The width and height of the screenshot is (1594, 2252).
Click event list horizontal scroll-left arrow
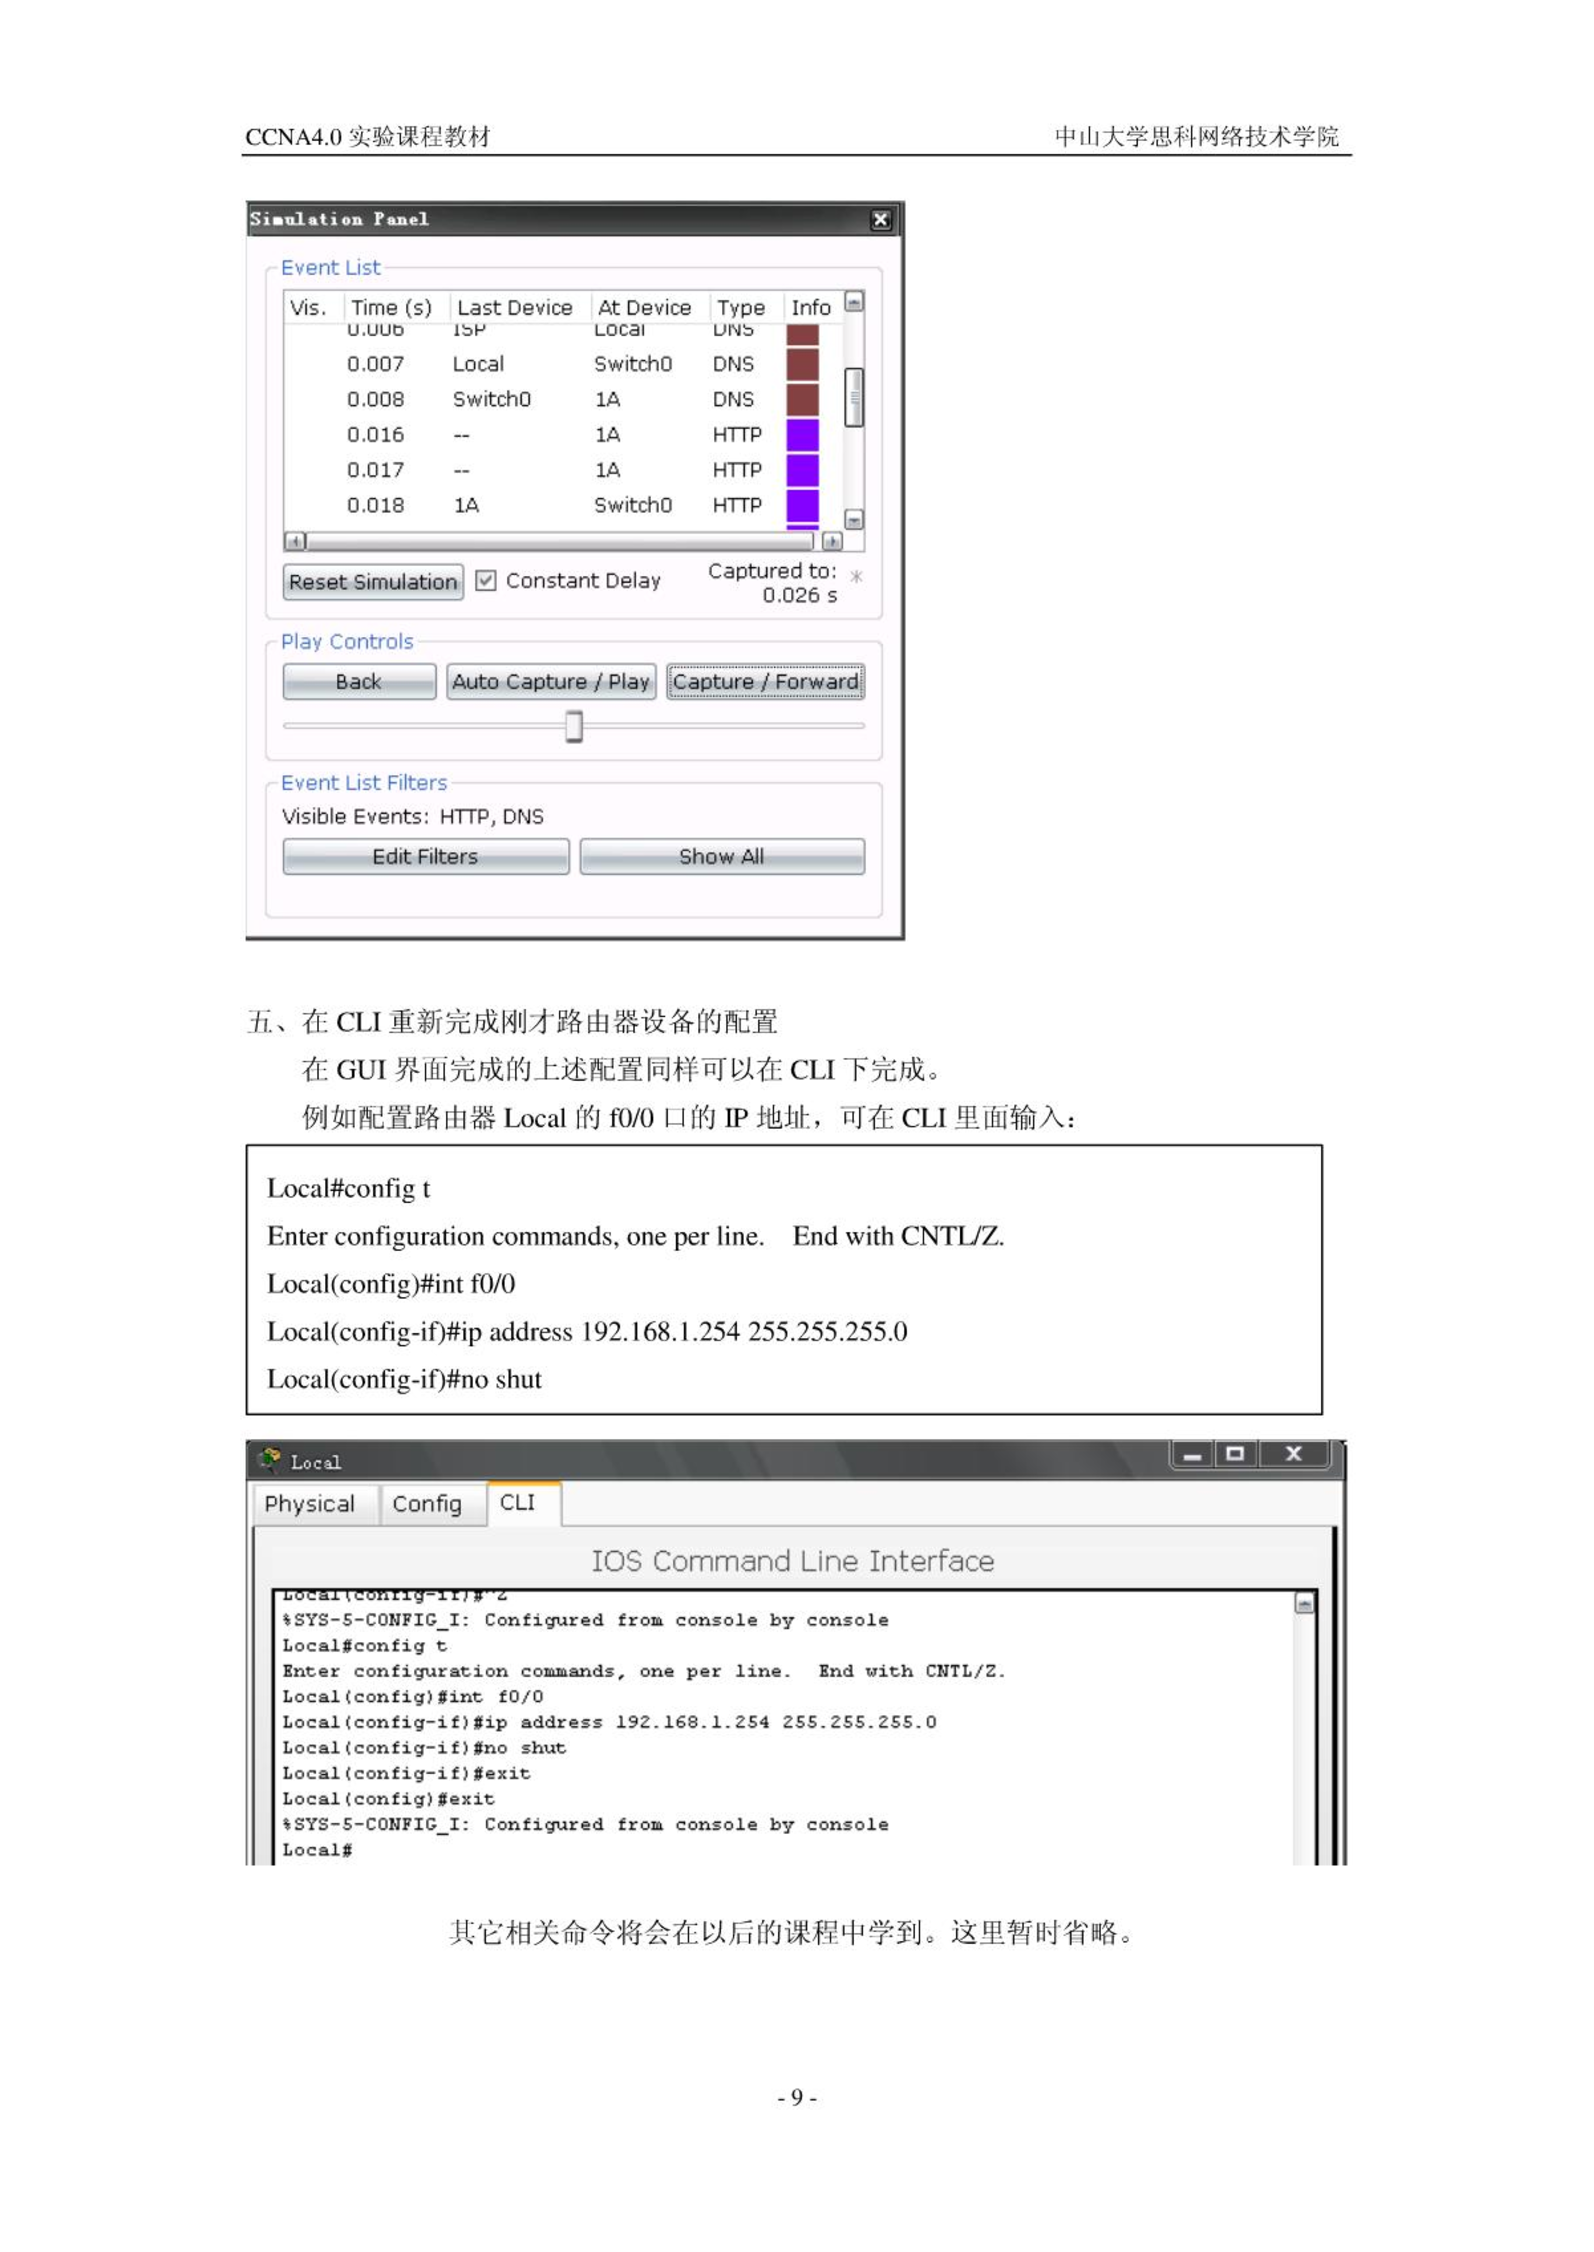coord(295,541)
